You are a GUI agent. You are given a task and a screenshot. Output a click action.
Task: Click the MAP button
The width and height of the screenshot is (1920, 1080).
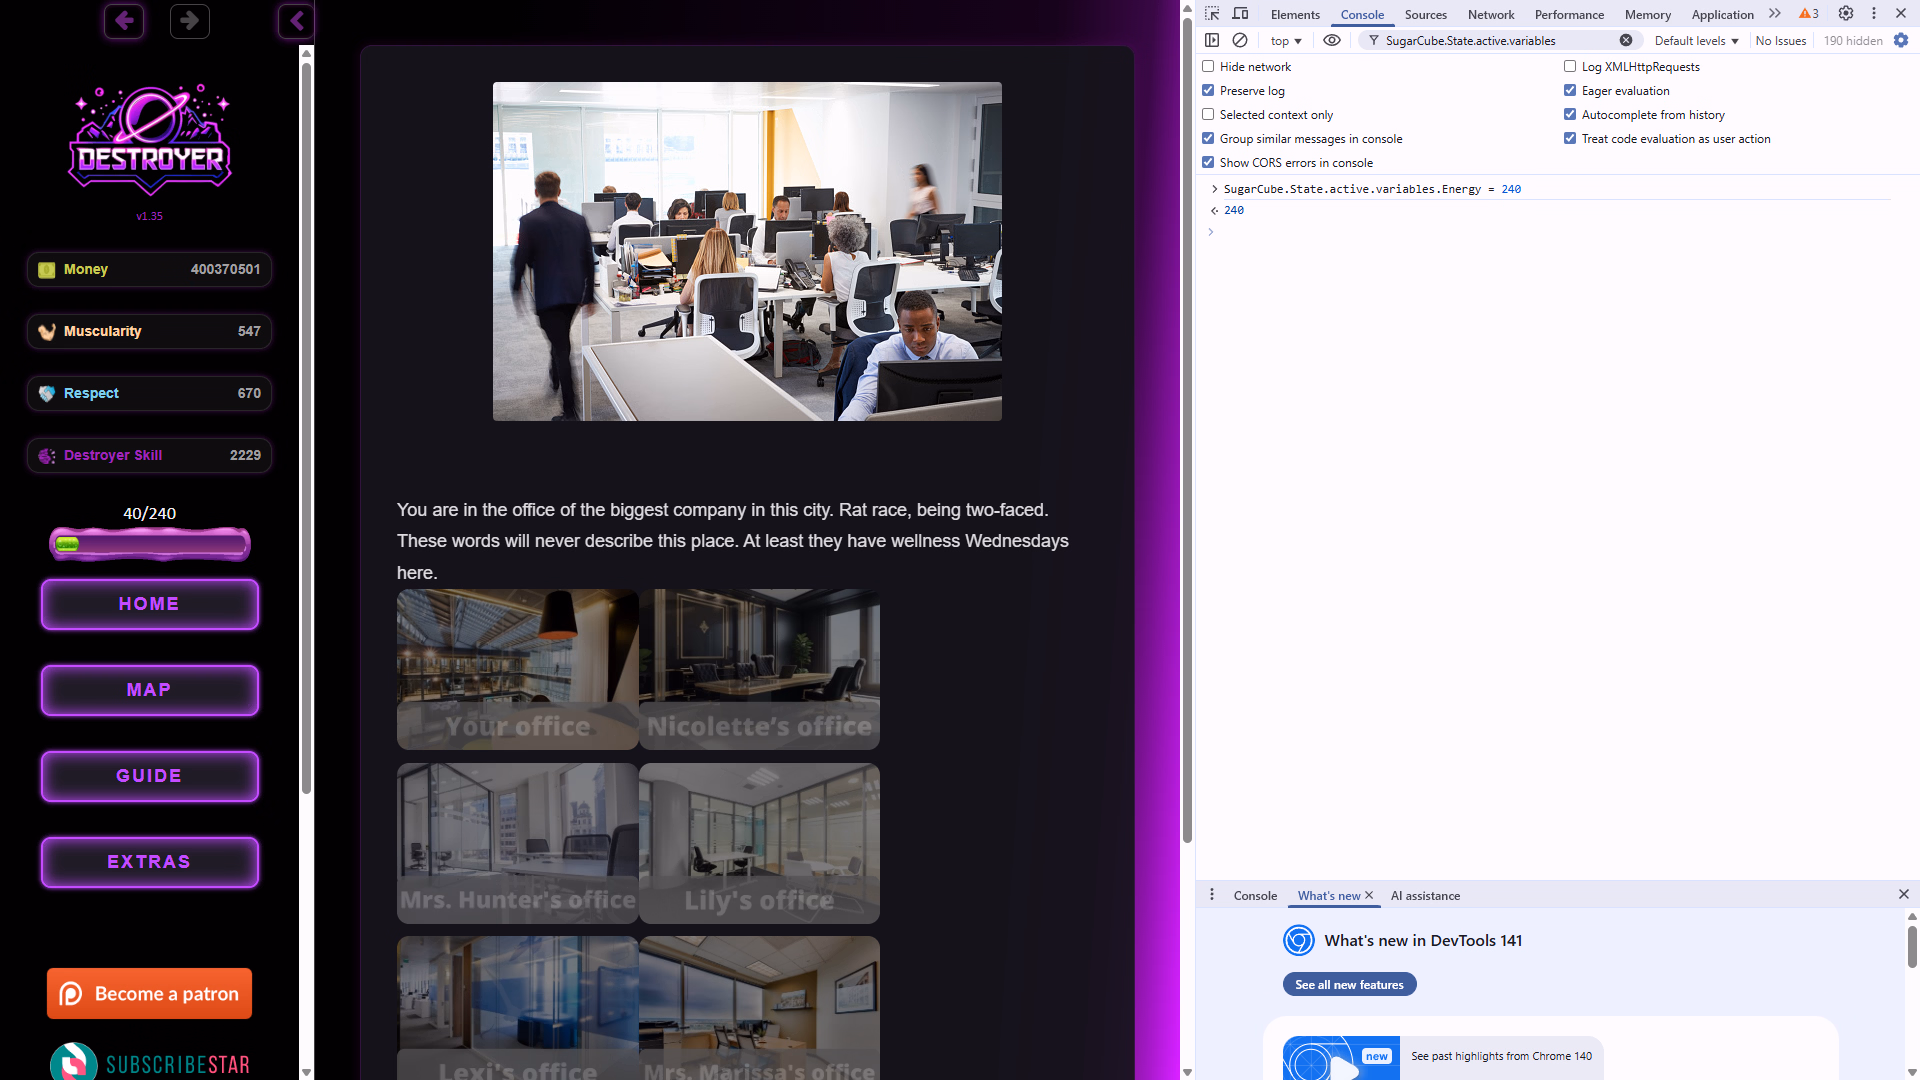point(150,690)
